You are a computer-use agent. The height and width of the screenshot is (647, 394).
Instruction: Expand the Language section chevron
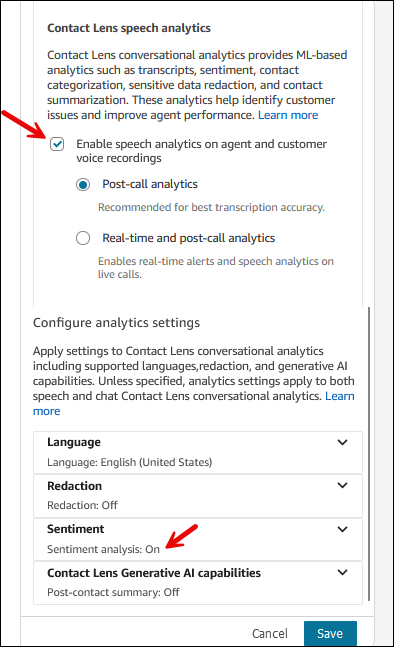(x=342, y=442)
